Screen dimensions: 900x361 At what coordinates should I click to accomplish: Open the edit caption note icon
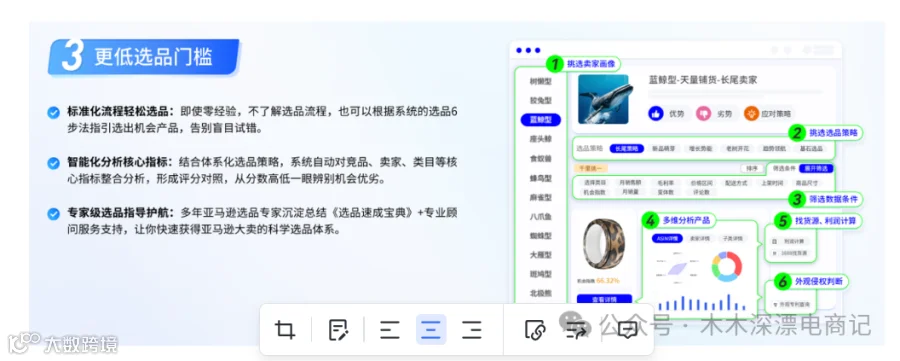(x=338, y=330)
